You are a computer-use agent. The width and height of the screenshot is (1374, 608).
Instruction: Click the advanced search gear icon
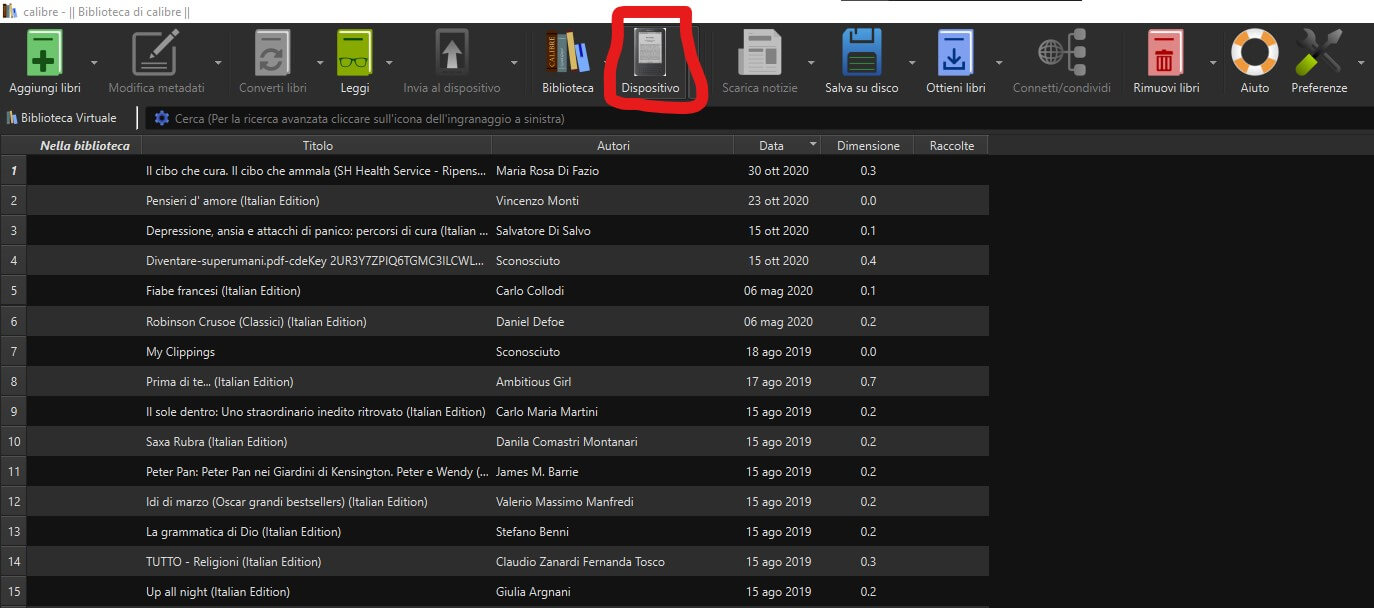(161, 119)
